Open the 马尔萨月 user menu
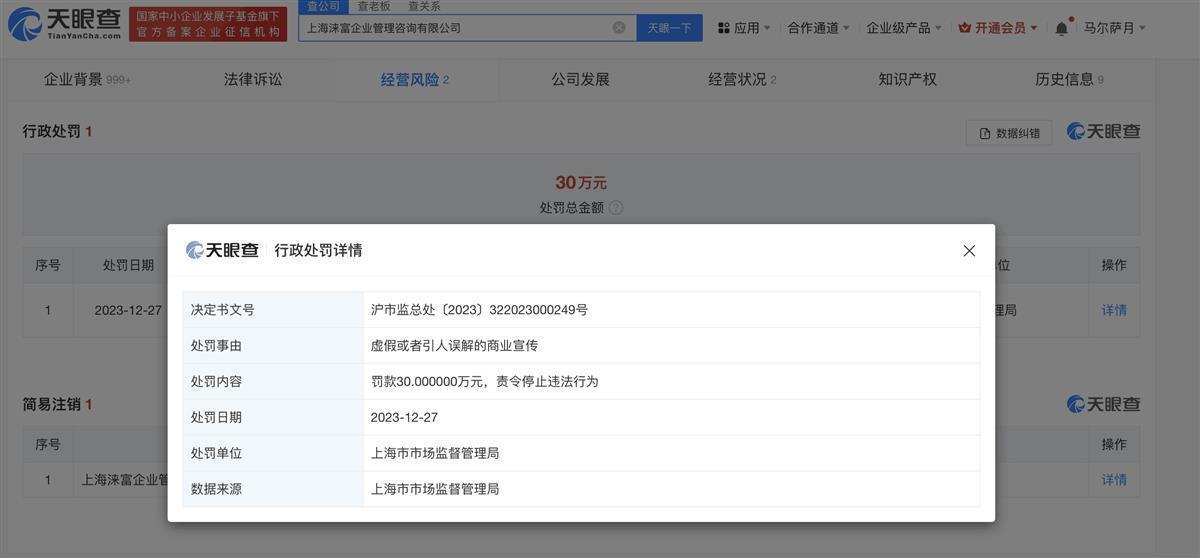The width and height of the screenshot is (1200, 558). 1114,28
